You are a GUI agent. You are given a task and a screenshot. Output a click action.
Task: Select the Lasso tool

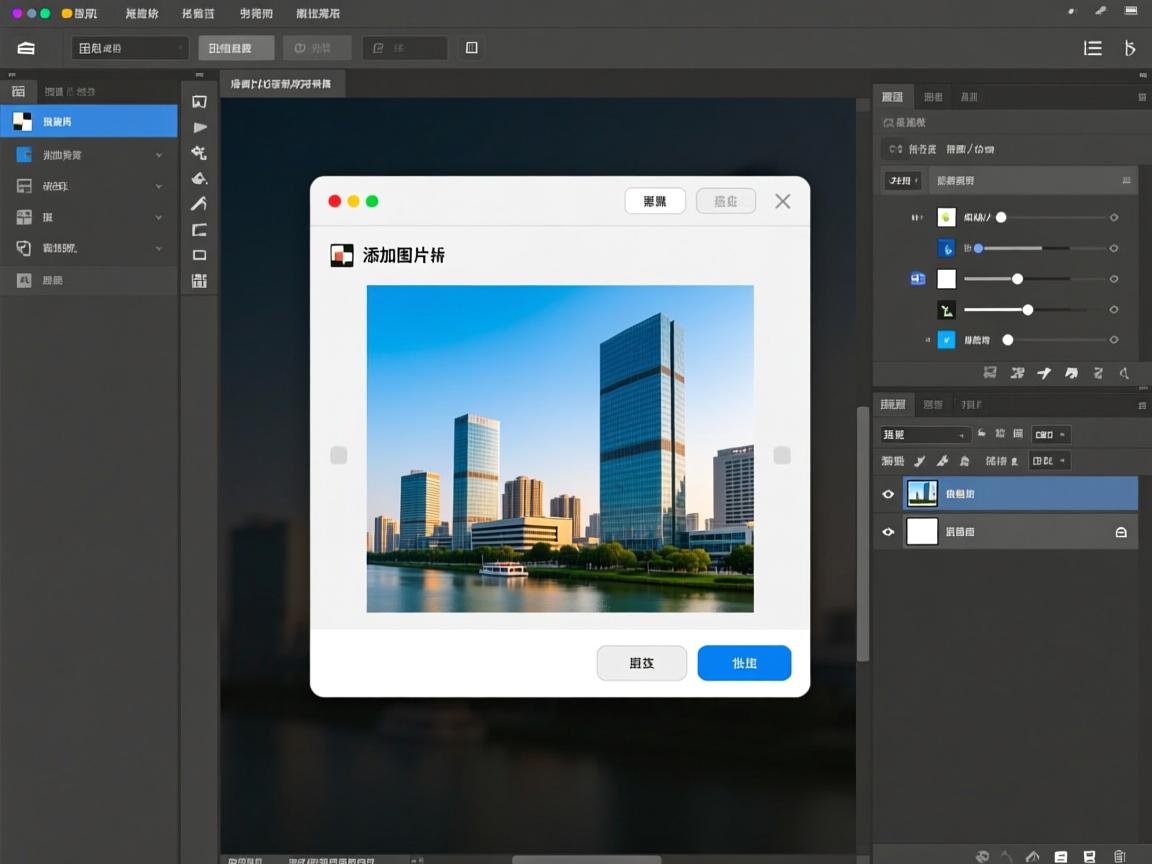pyautogui.click(x=199, y=152)
